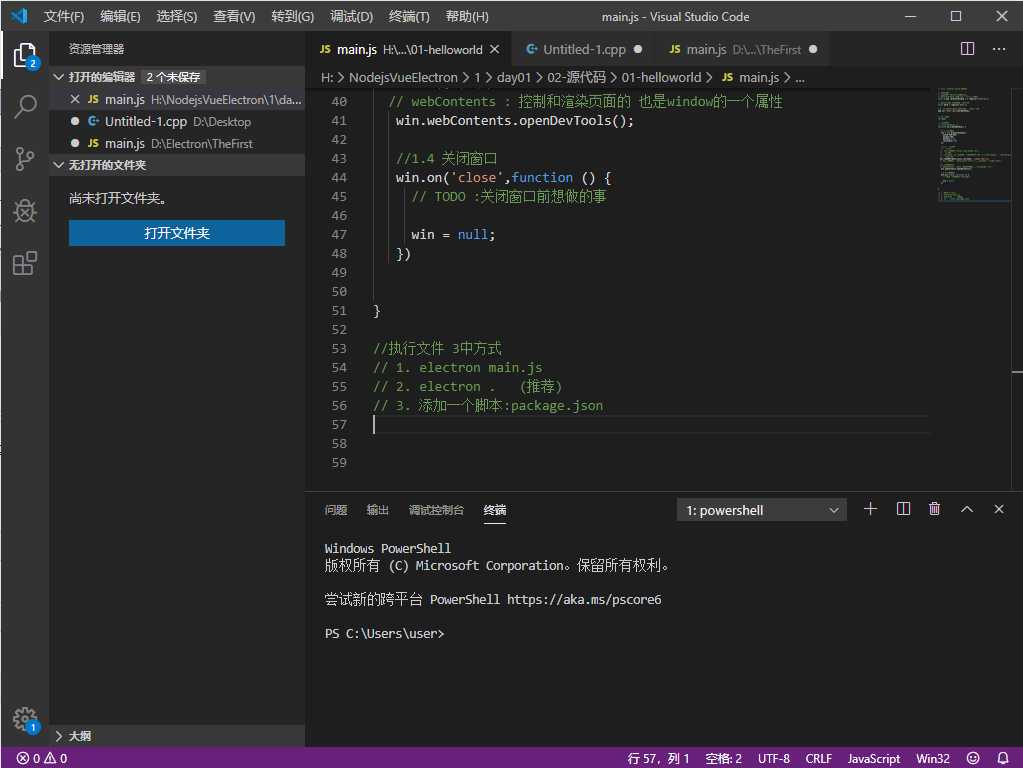Click the aka.ms/pscore6 link in terminal
The height and width of the screenshot is (768, 1023).
coord(584,600)
